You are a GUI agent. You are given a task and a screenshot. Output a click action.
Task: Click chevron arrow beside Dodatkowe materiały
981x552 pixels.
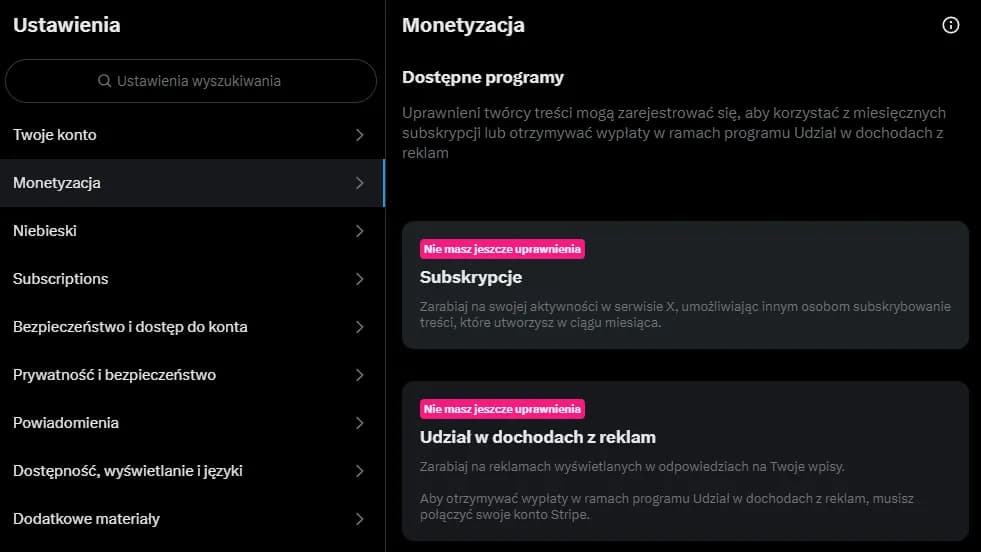pyautogui.click(x=360, y=519)
